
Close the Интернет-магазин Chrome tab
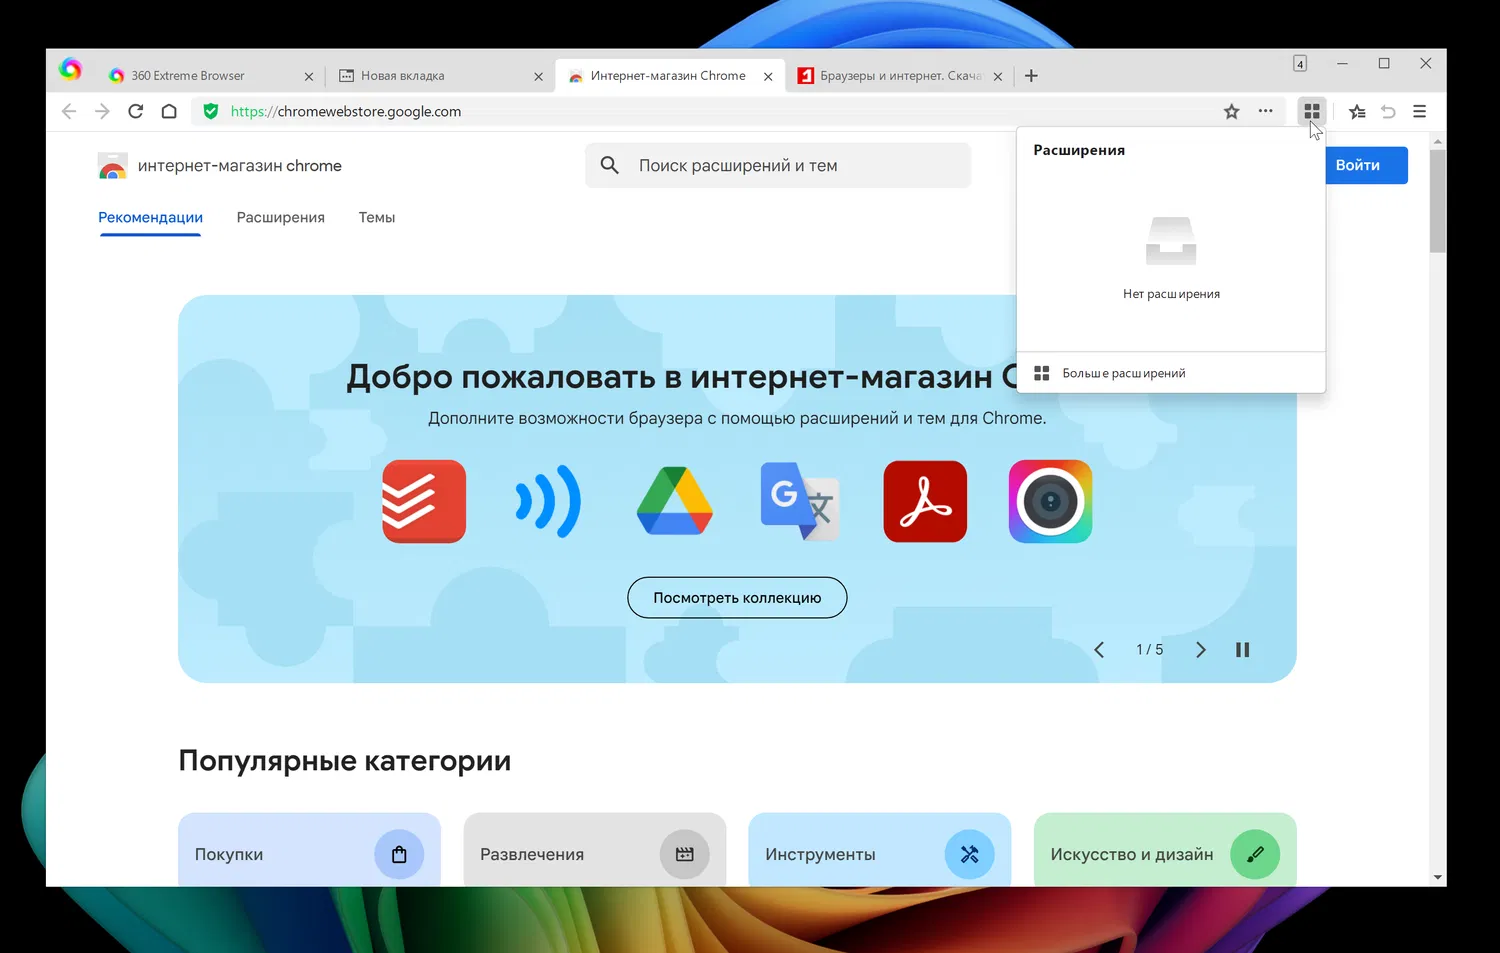pos(768,76)
